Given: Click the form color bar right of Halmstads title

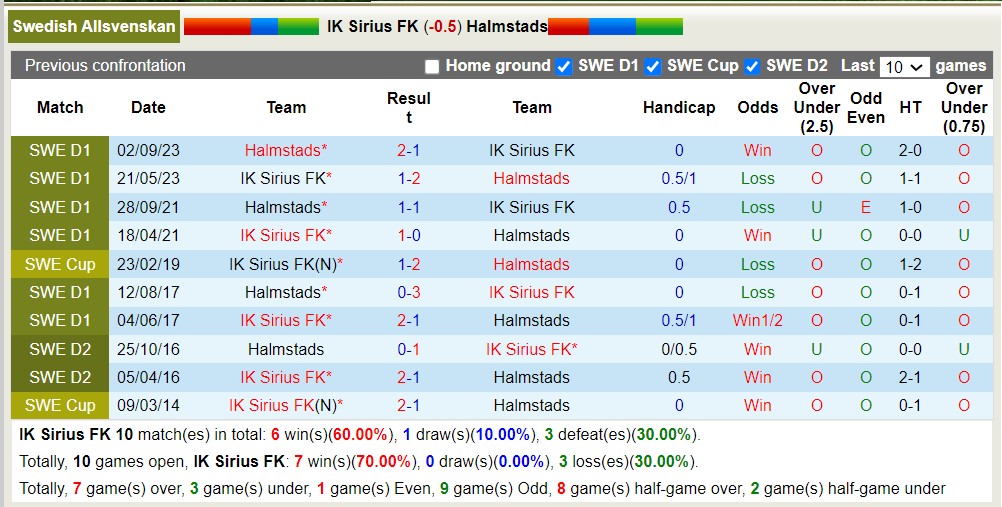Looking at the screenshot, I should [x=615, y=27].
